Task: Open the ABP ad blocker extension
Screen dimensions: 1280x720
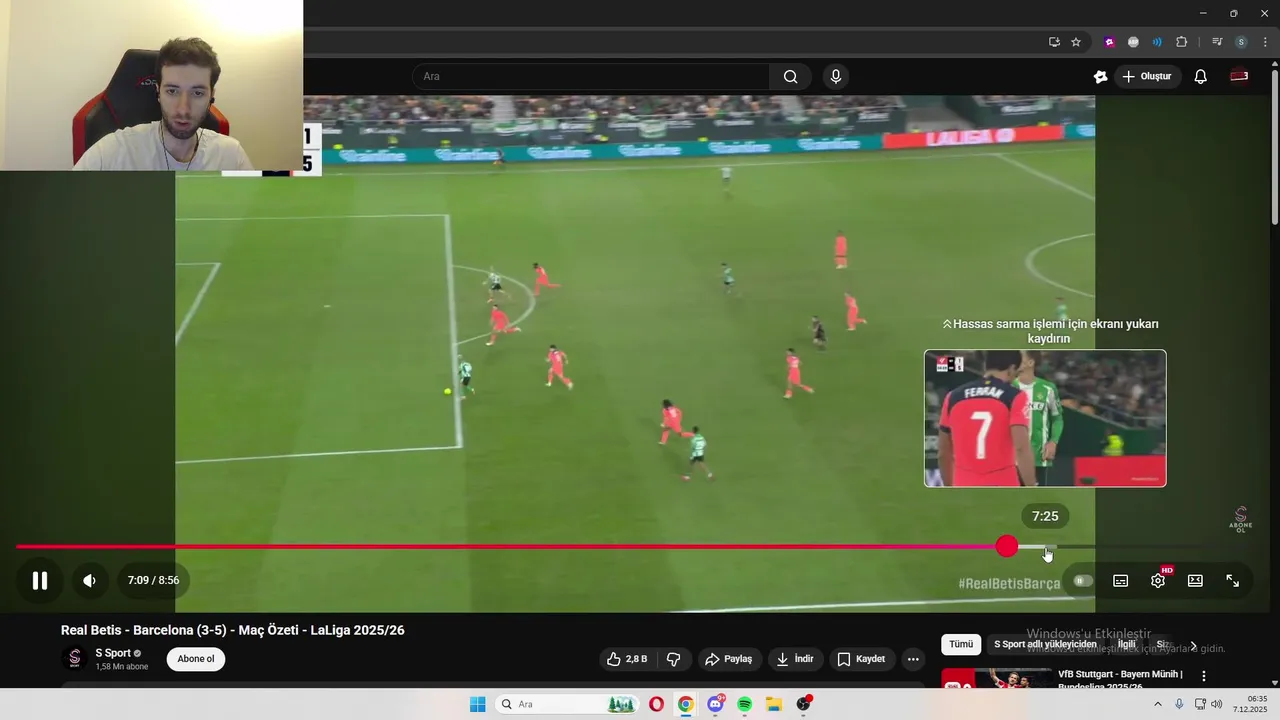Action: pos(1133,42)
